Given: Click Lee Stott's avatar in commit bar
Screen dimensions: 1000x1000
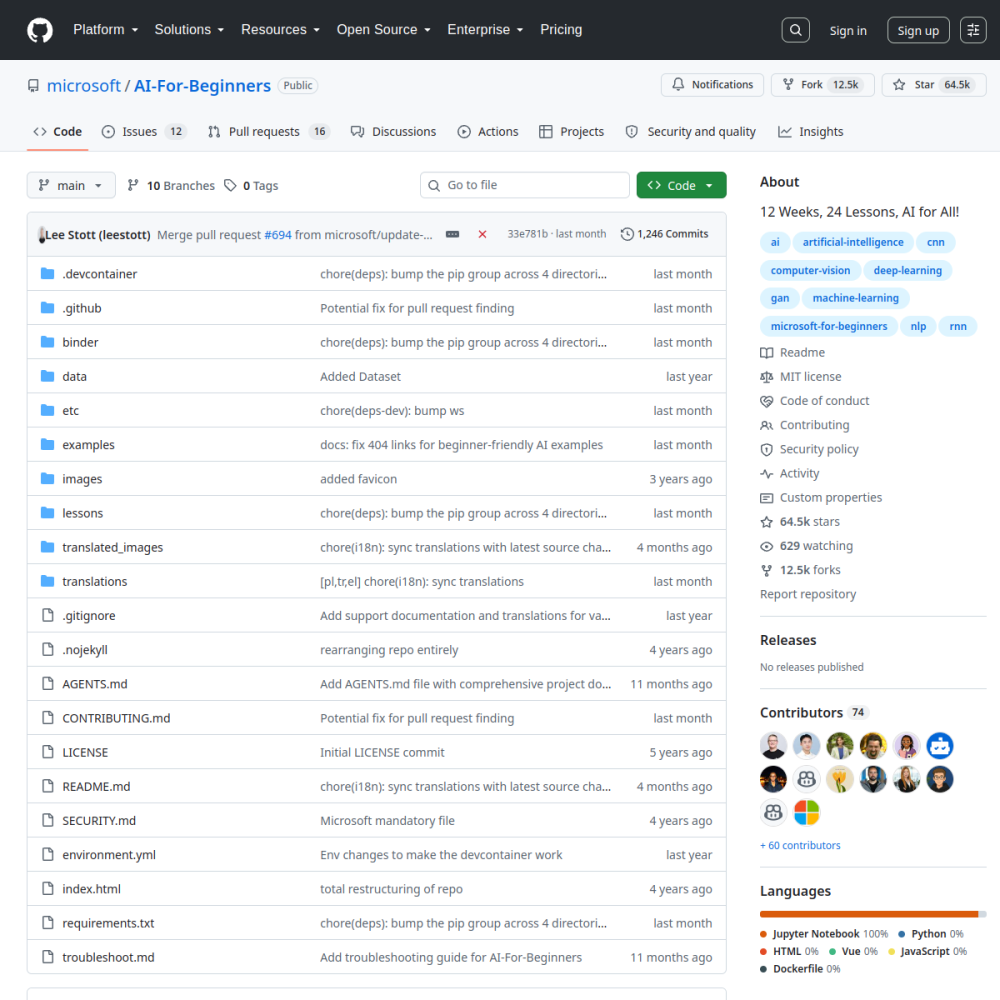Looking at the screenshot, I should pos(41,235).
